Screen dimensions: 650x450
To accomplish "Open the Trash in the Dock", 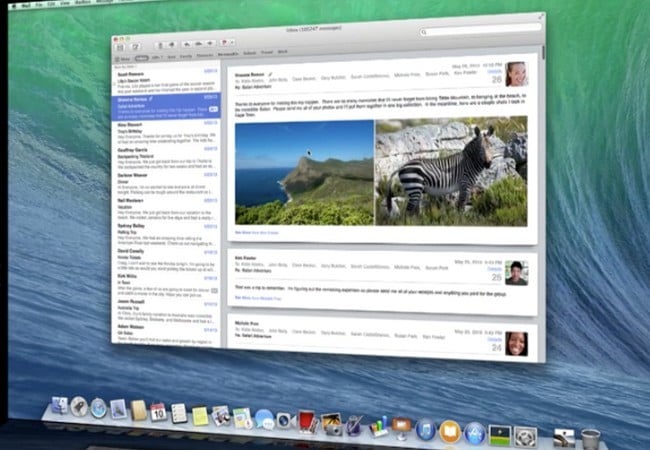I will point(591,439).
